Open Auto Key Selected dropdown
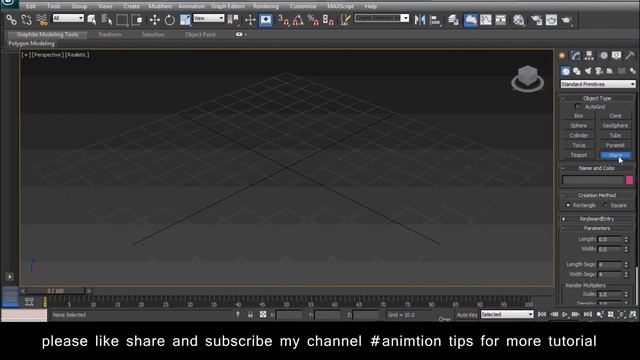Screen dimensions: 640x360 (507, 314)
